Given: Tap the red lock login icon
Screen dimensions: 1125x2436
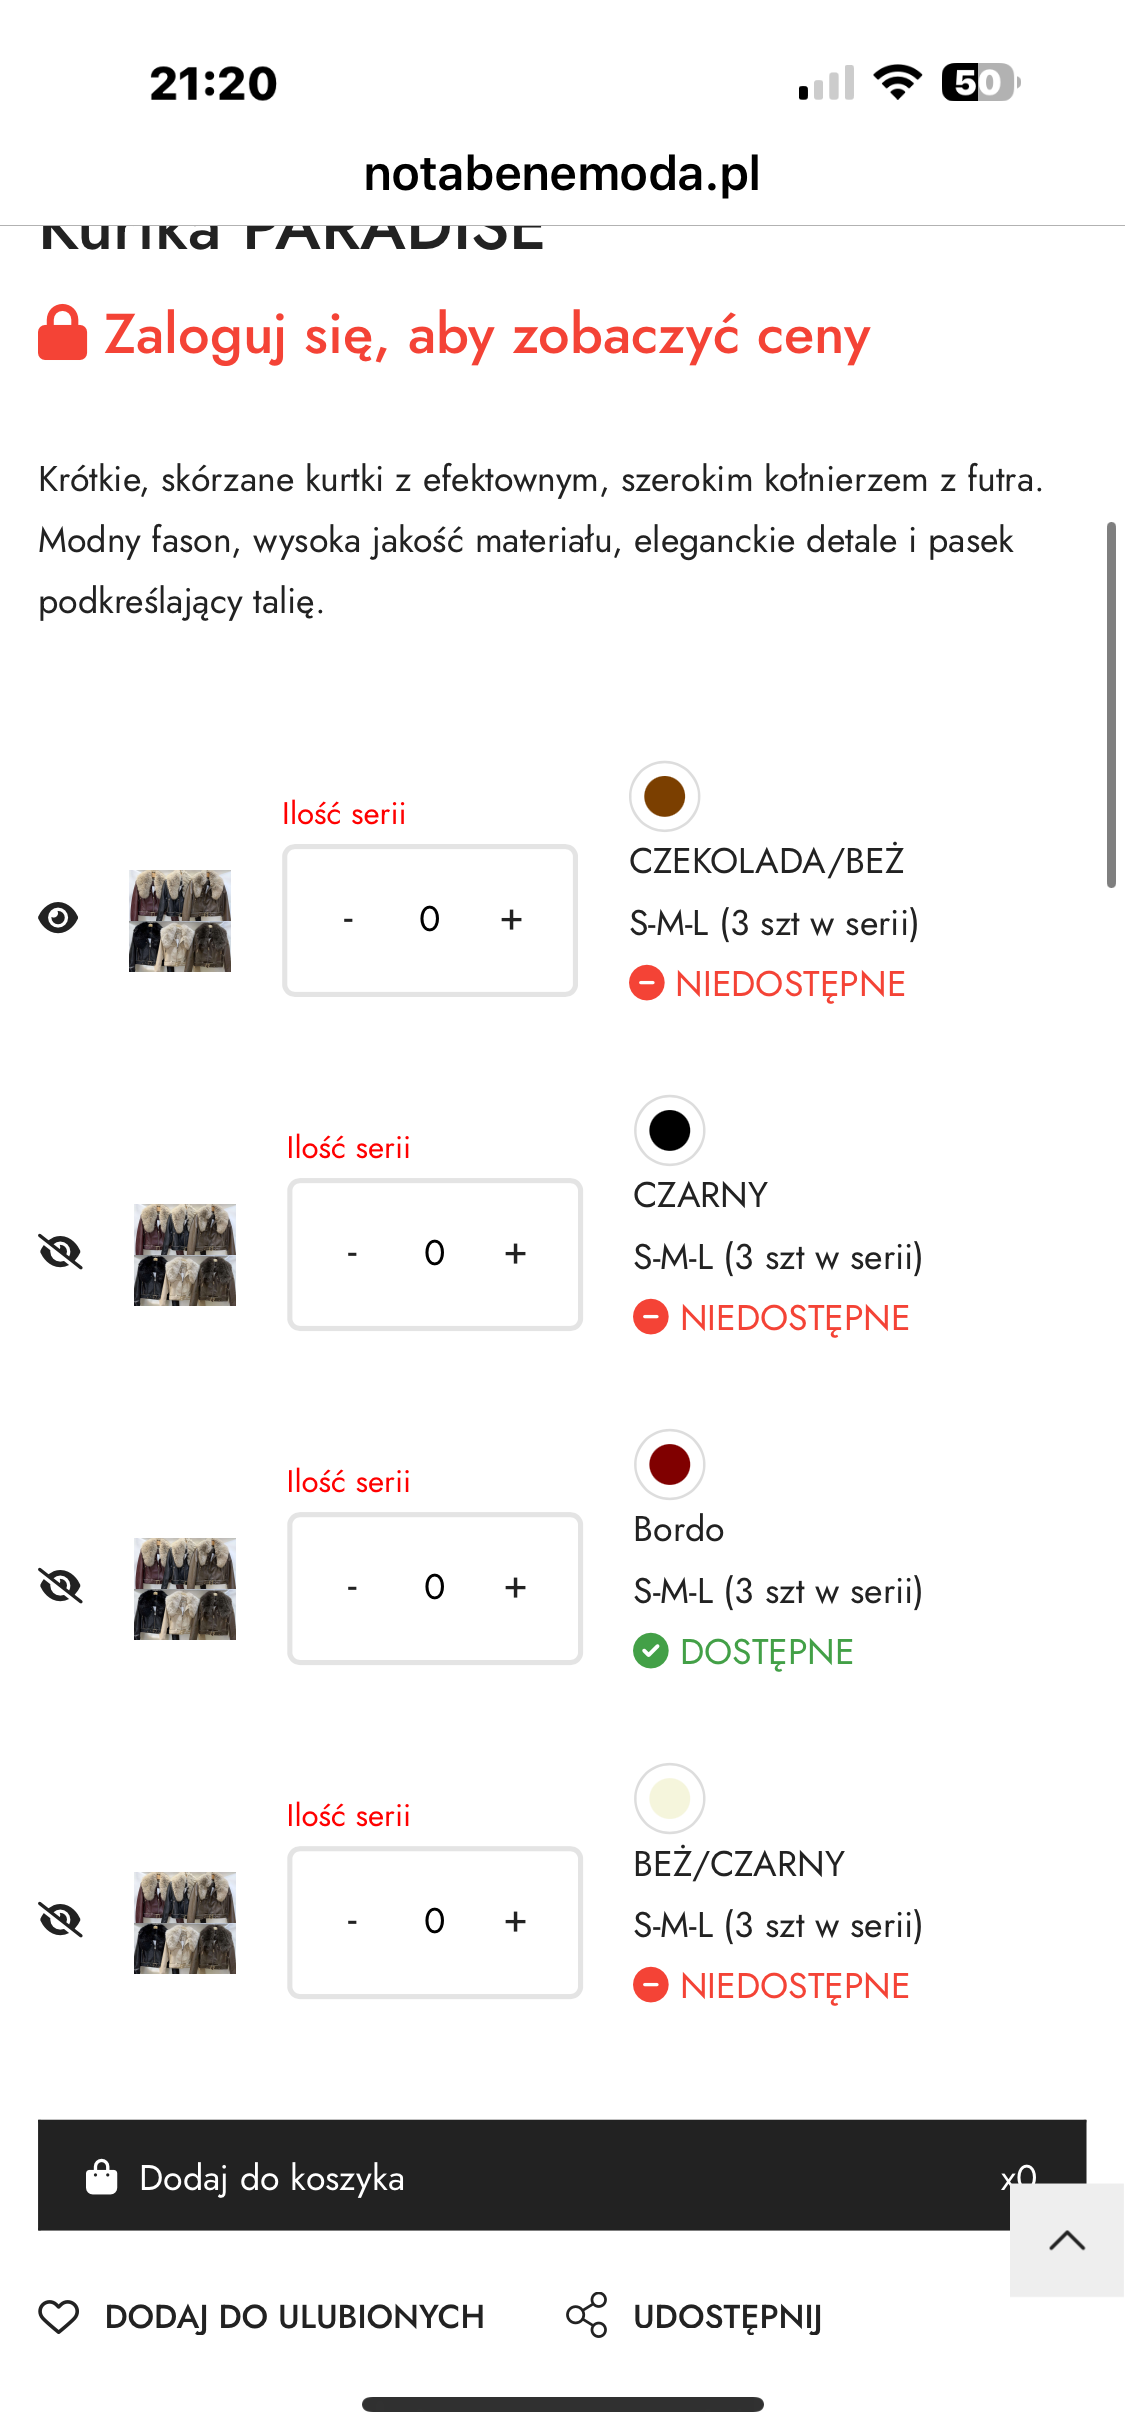Looking at the screenshot, I should click(62, 332).
